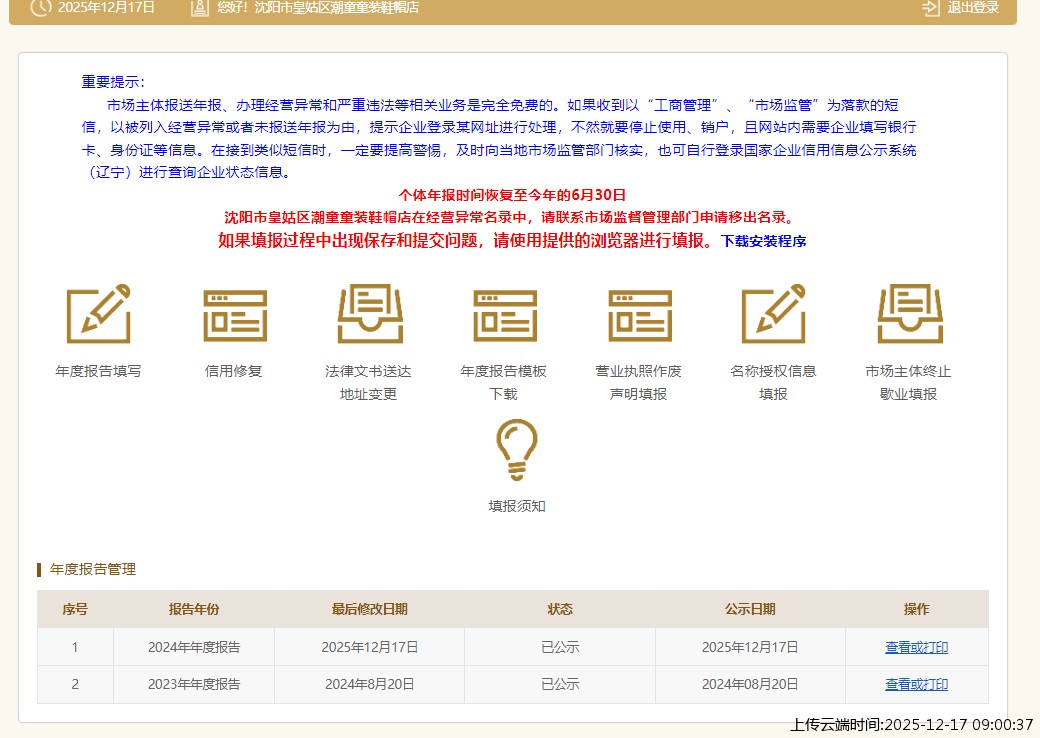
Task: Open the 年度报告填写 annual report filing icon
Action: tap(98, 314)
